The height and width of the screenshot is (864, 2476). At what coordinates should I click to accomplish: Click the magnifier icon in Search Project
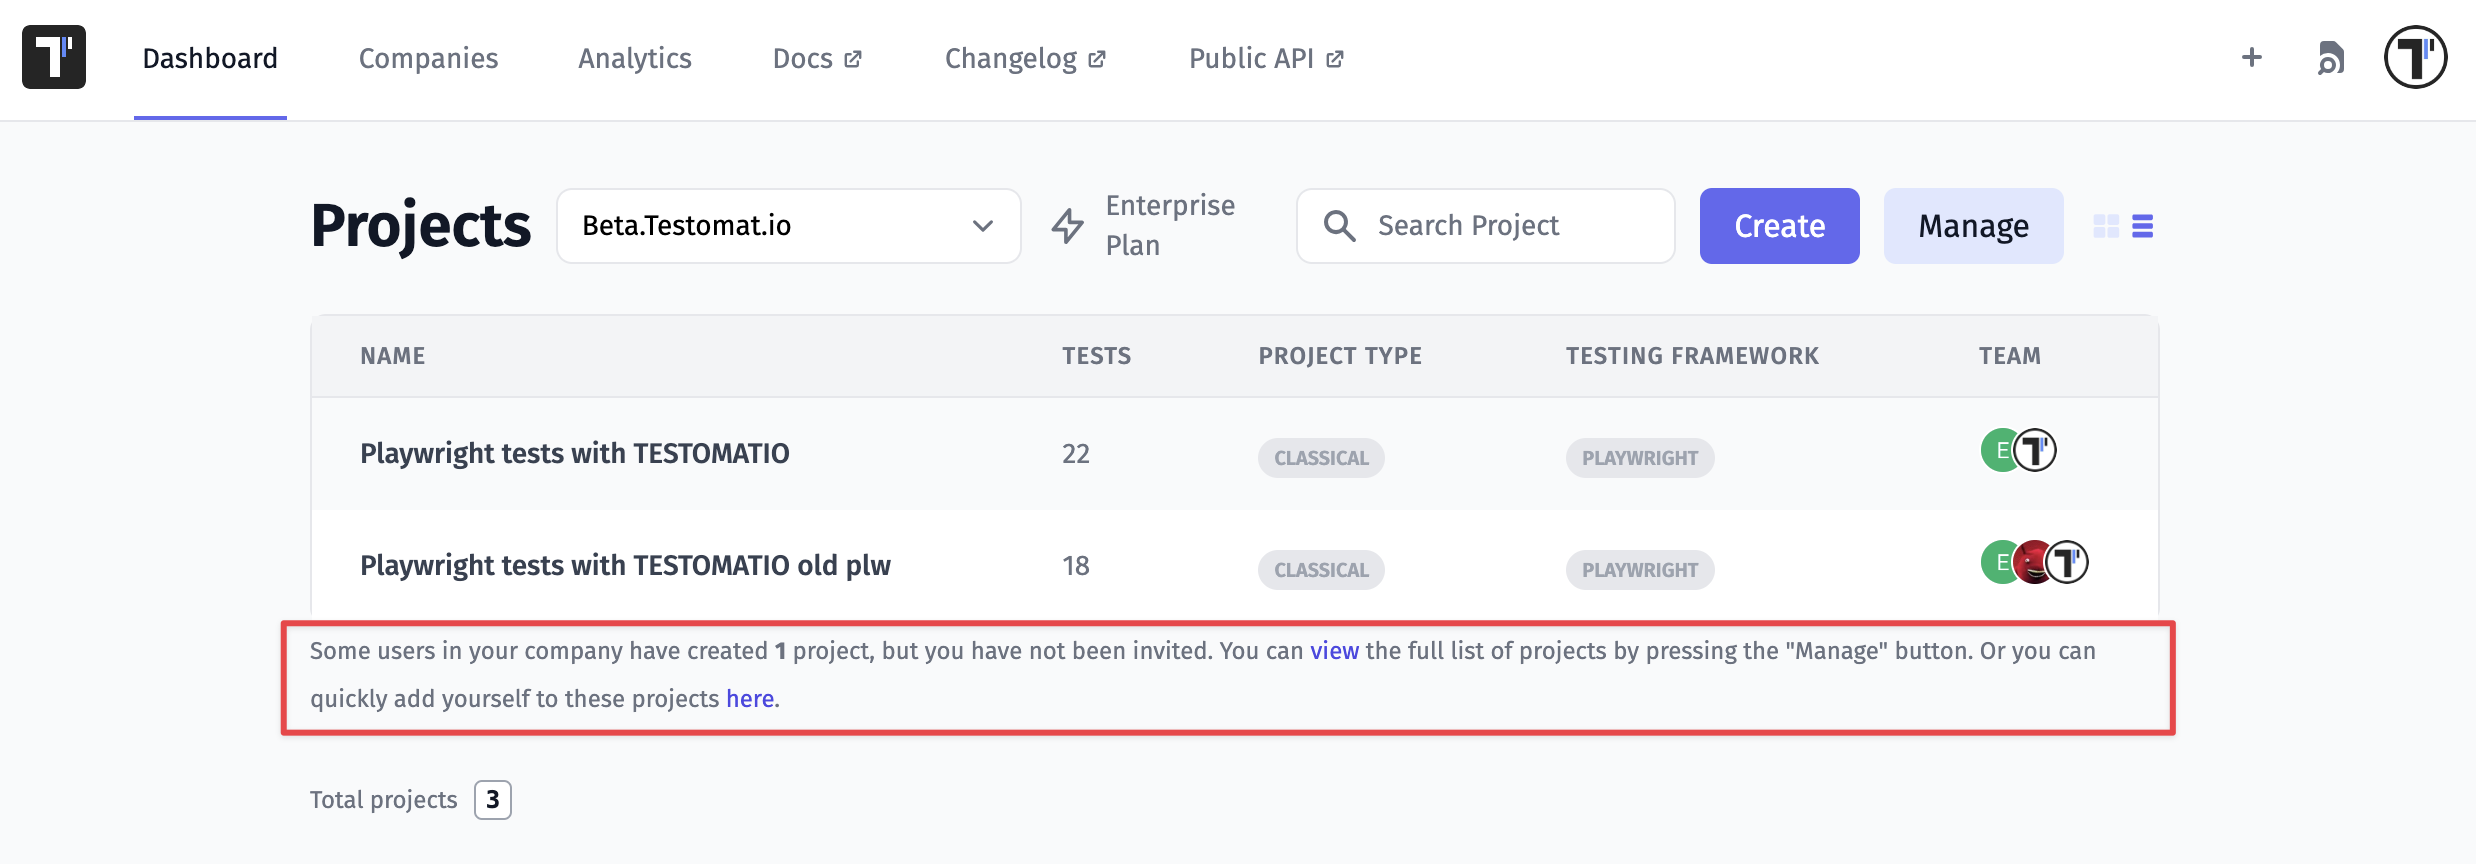coord(1339,226)
